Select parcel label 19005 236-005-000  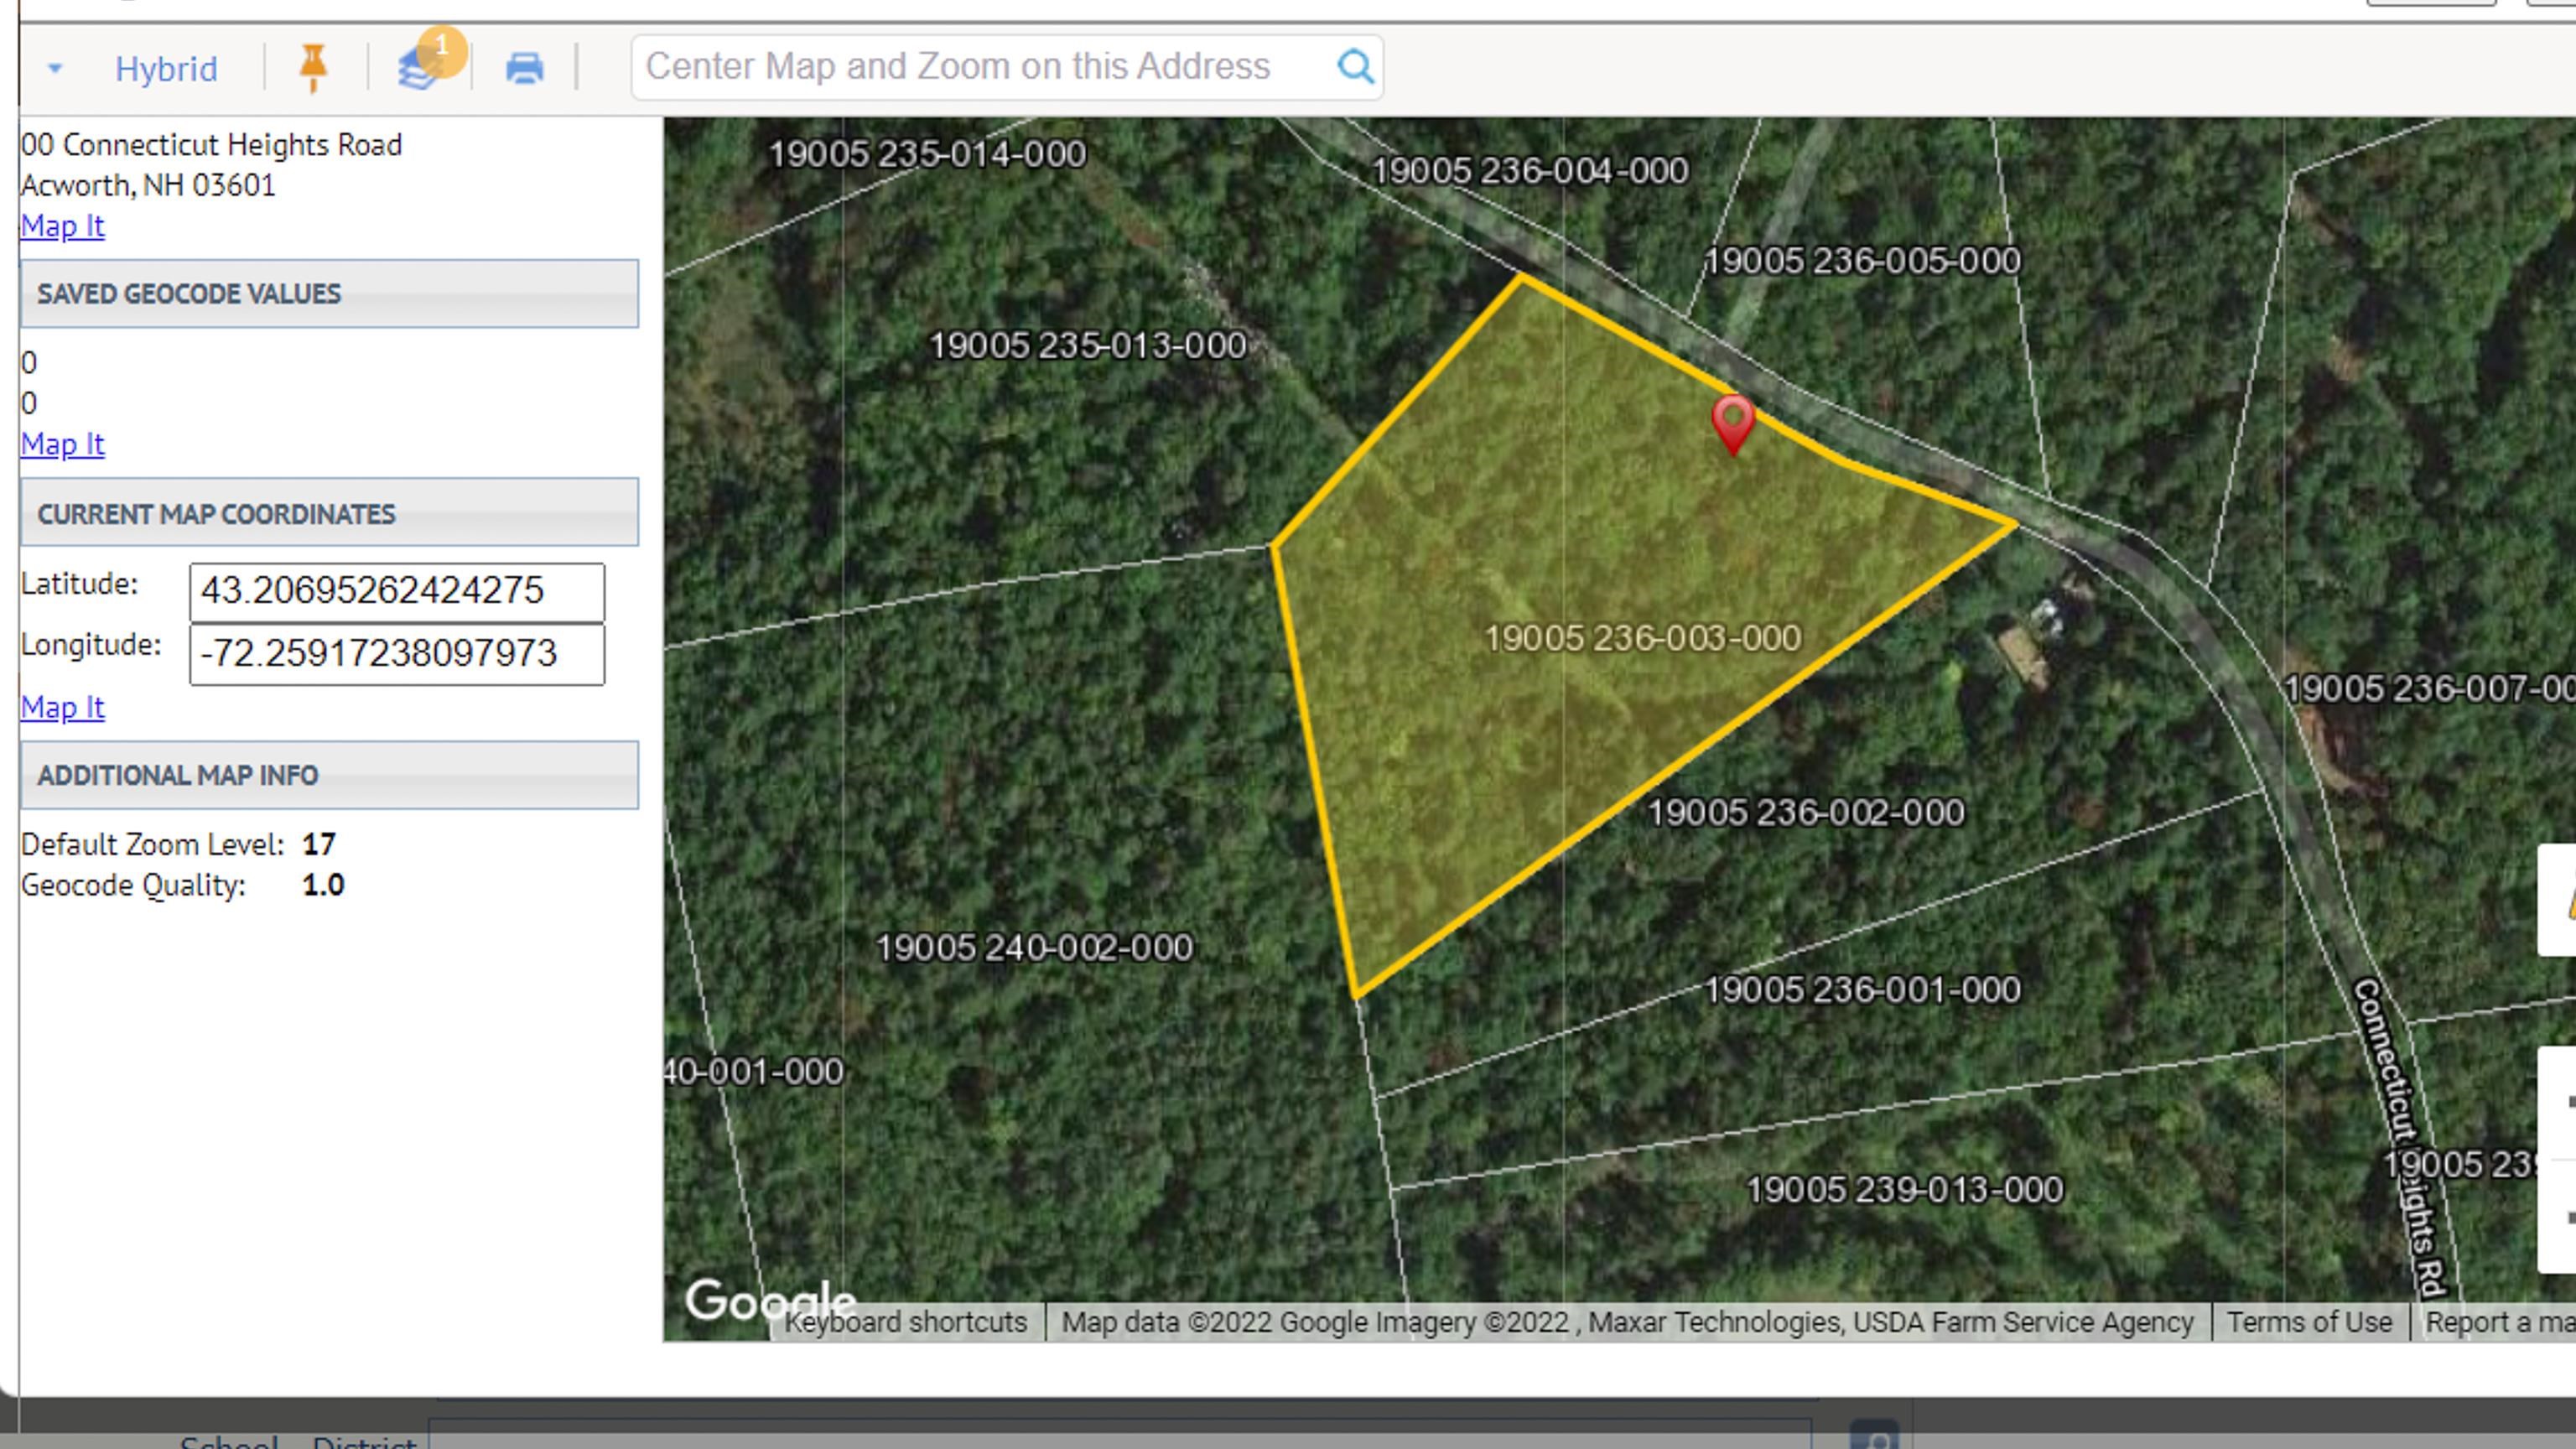[x=1862, y=261]
